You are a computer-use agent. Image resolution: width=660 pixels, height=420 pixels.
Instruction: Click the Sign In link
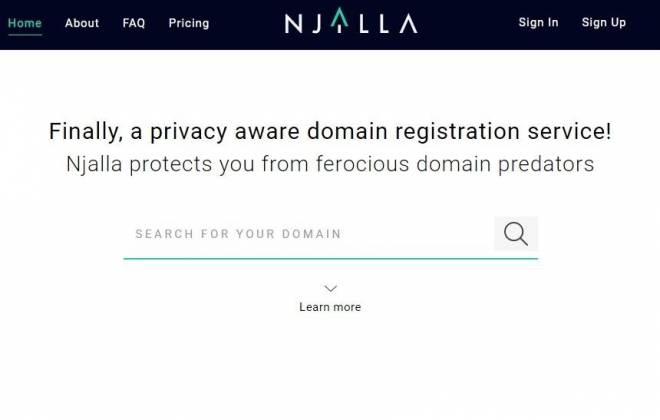[538, 23]
